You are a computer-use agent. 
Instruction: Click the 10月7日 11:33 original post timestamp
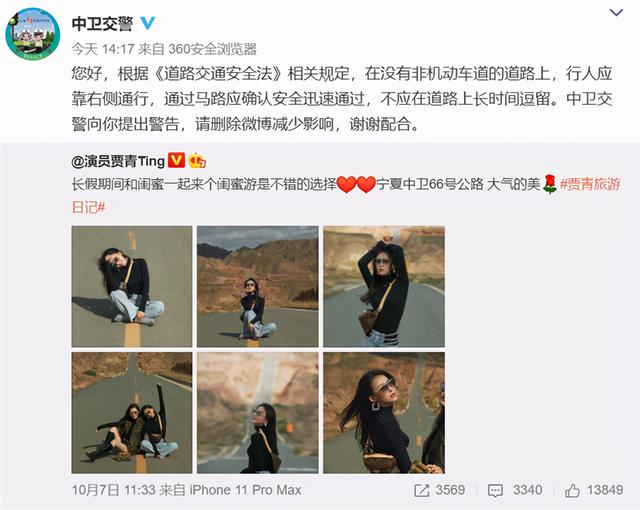tap(113, 490)
